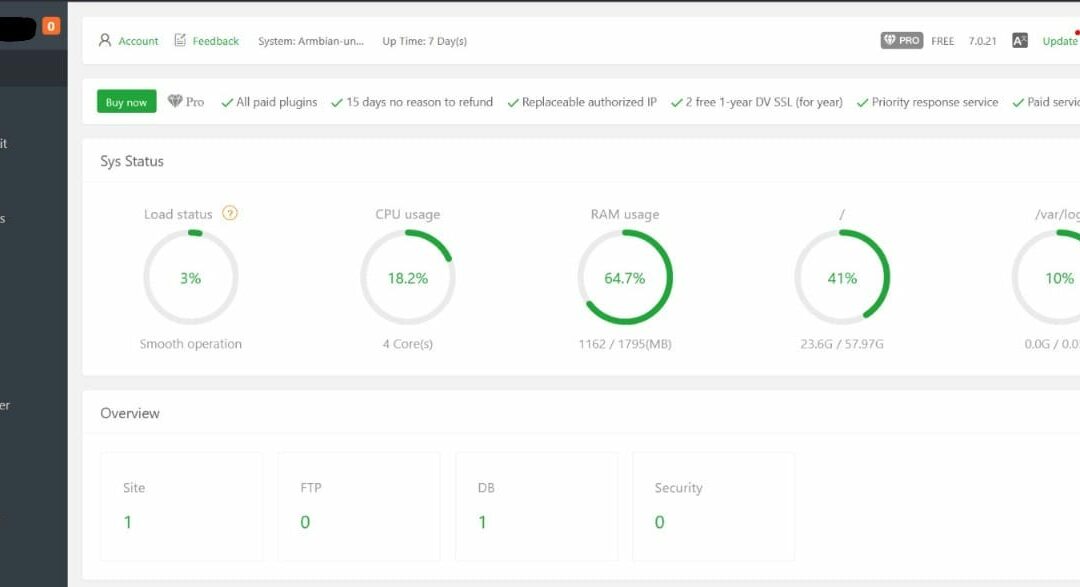The width and height of the screenshot is (1080, 587).
Task: Open the Site overview card
Action: coord(181,506)
